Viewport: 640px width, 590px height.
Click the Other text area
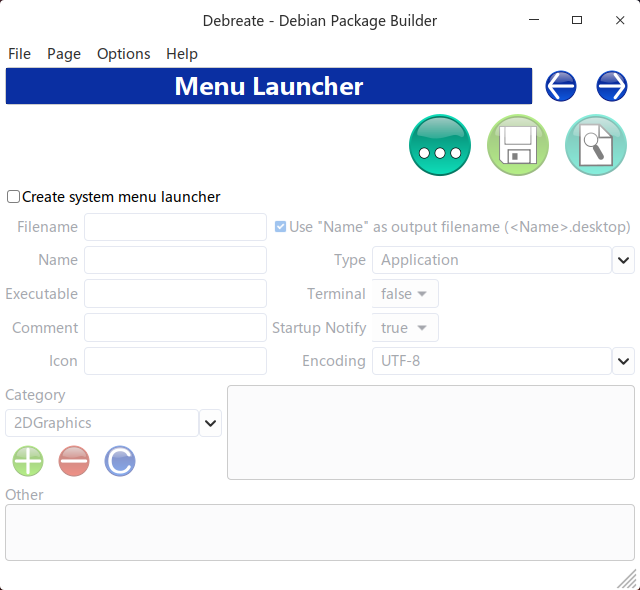pos(320,532)
